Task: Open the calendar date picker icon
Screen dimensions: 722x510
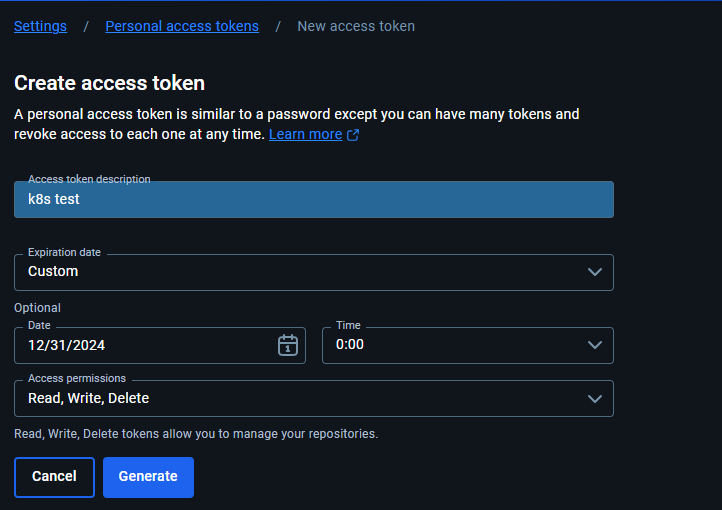Action: click(288, 345)
